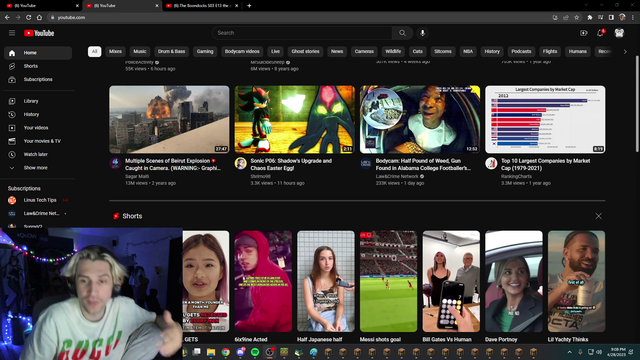Select the Drum & Bass chip
640x360 pixels.
[x=171, y=51]
